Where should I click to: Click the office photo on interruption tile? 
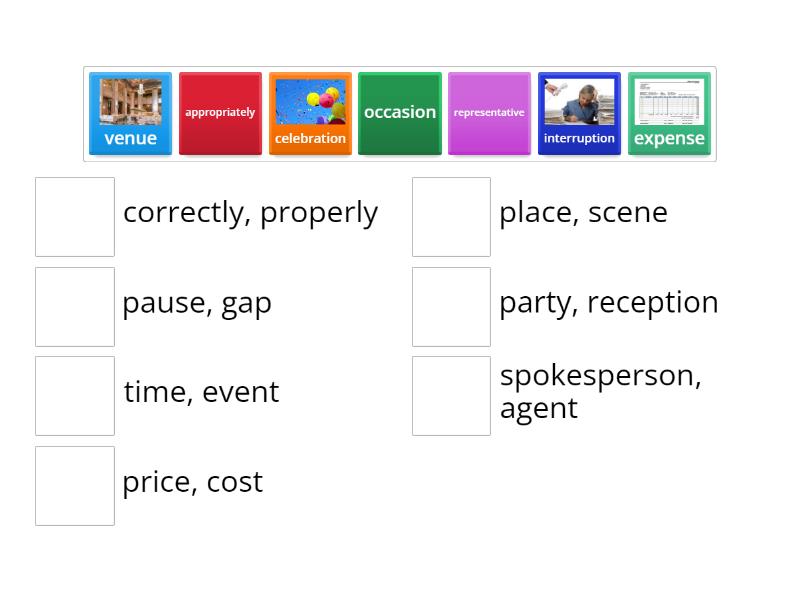579,102
